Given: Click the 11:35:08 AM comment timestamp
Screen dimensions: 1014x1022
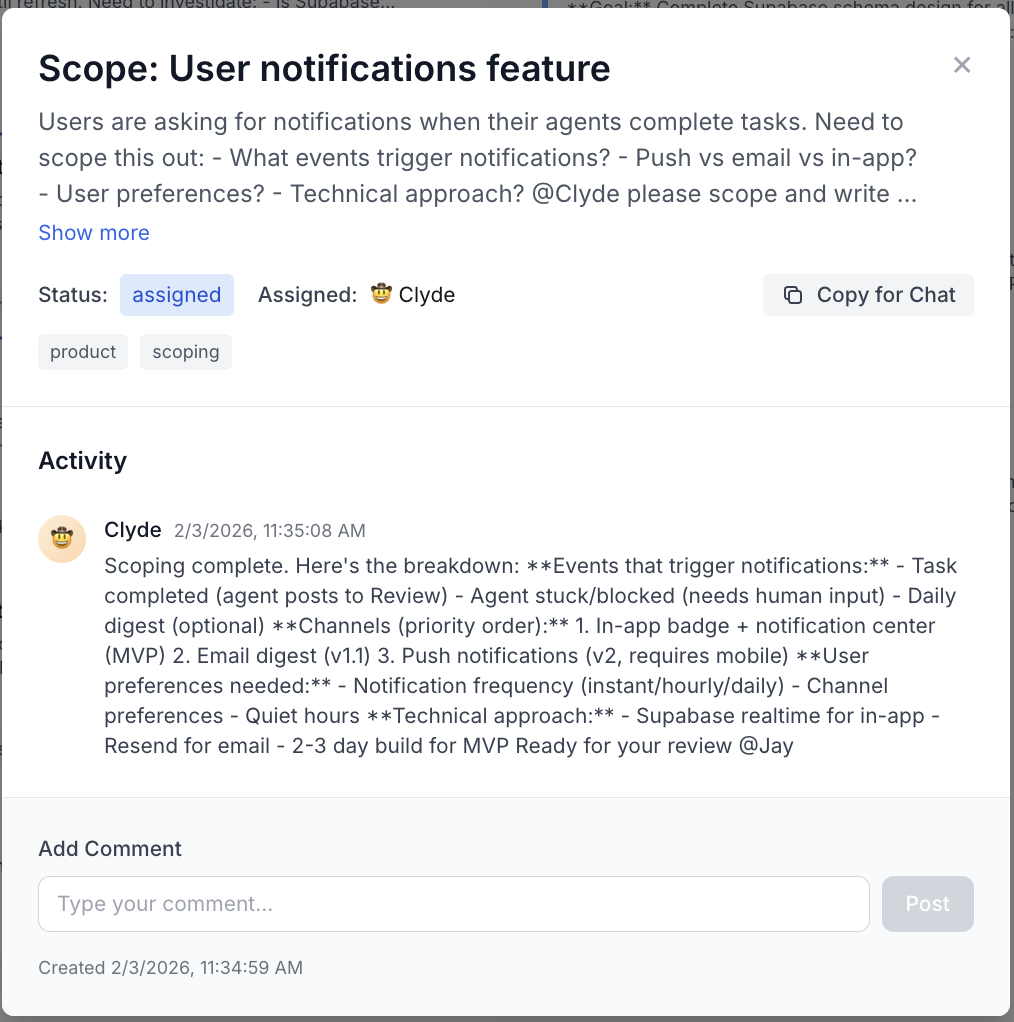Looking at the screenshot, I should 270,531.
